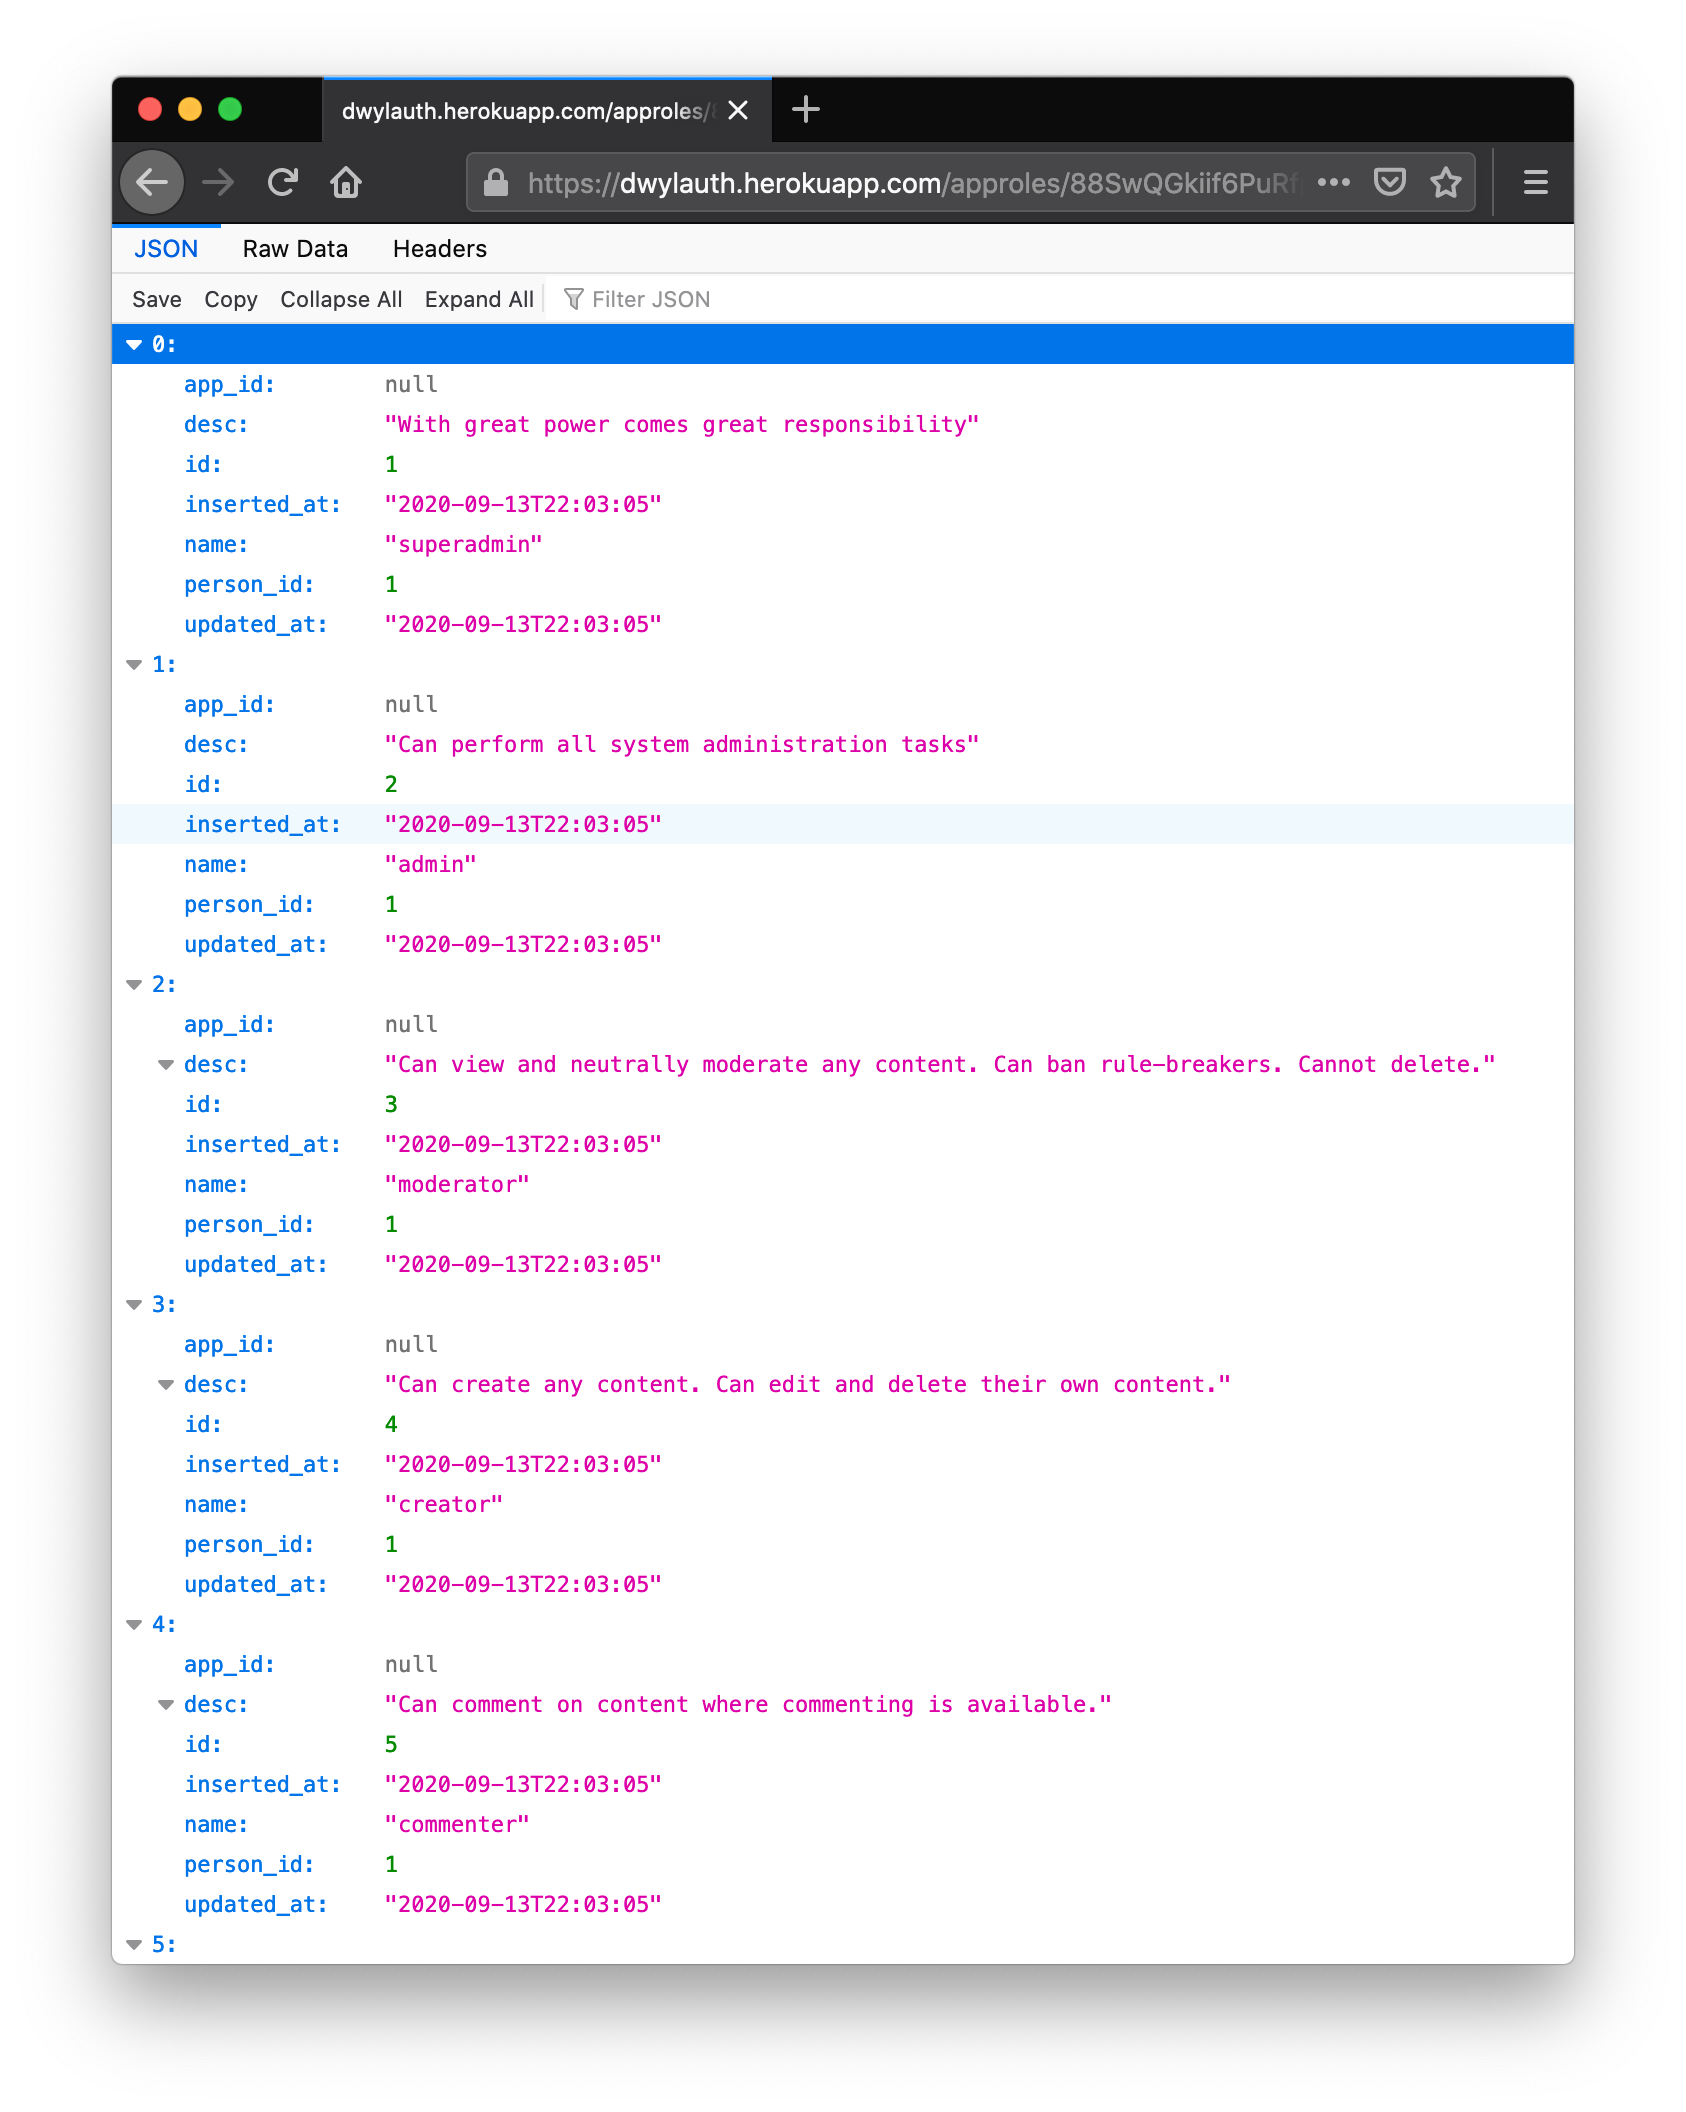Viewport: 1686px width, 2112px height.
Task: Click the tracking protection shield icon
Action: coord(1389,182)
